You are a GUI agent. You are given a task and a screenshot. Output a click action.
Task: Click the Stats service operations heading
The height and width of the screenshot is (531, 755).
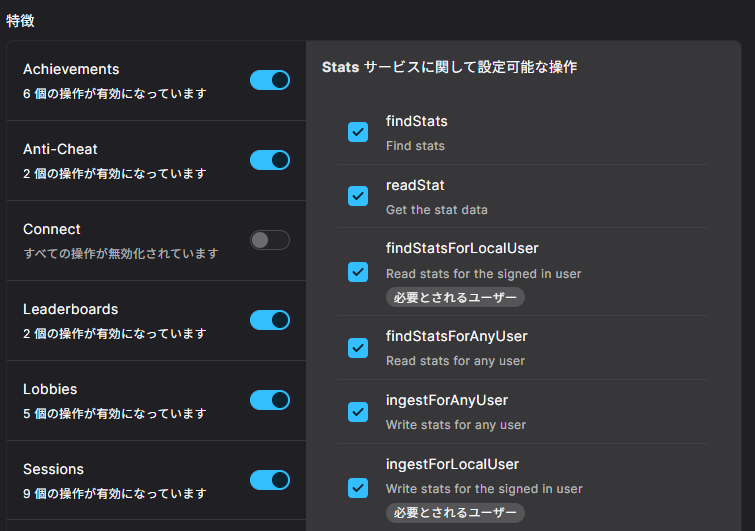click(x=449, y=67)
